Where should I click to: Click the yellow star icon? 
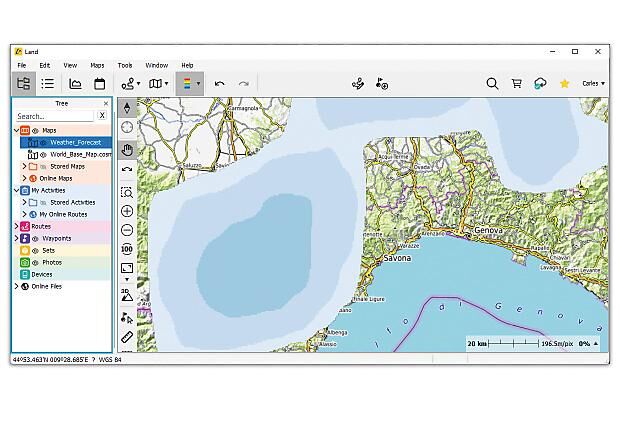click(565, 83)
